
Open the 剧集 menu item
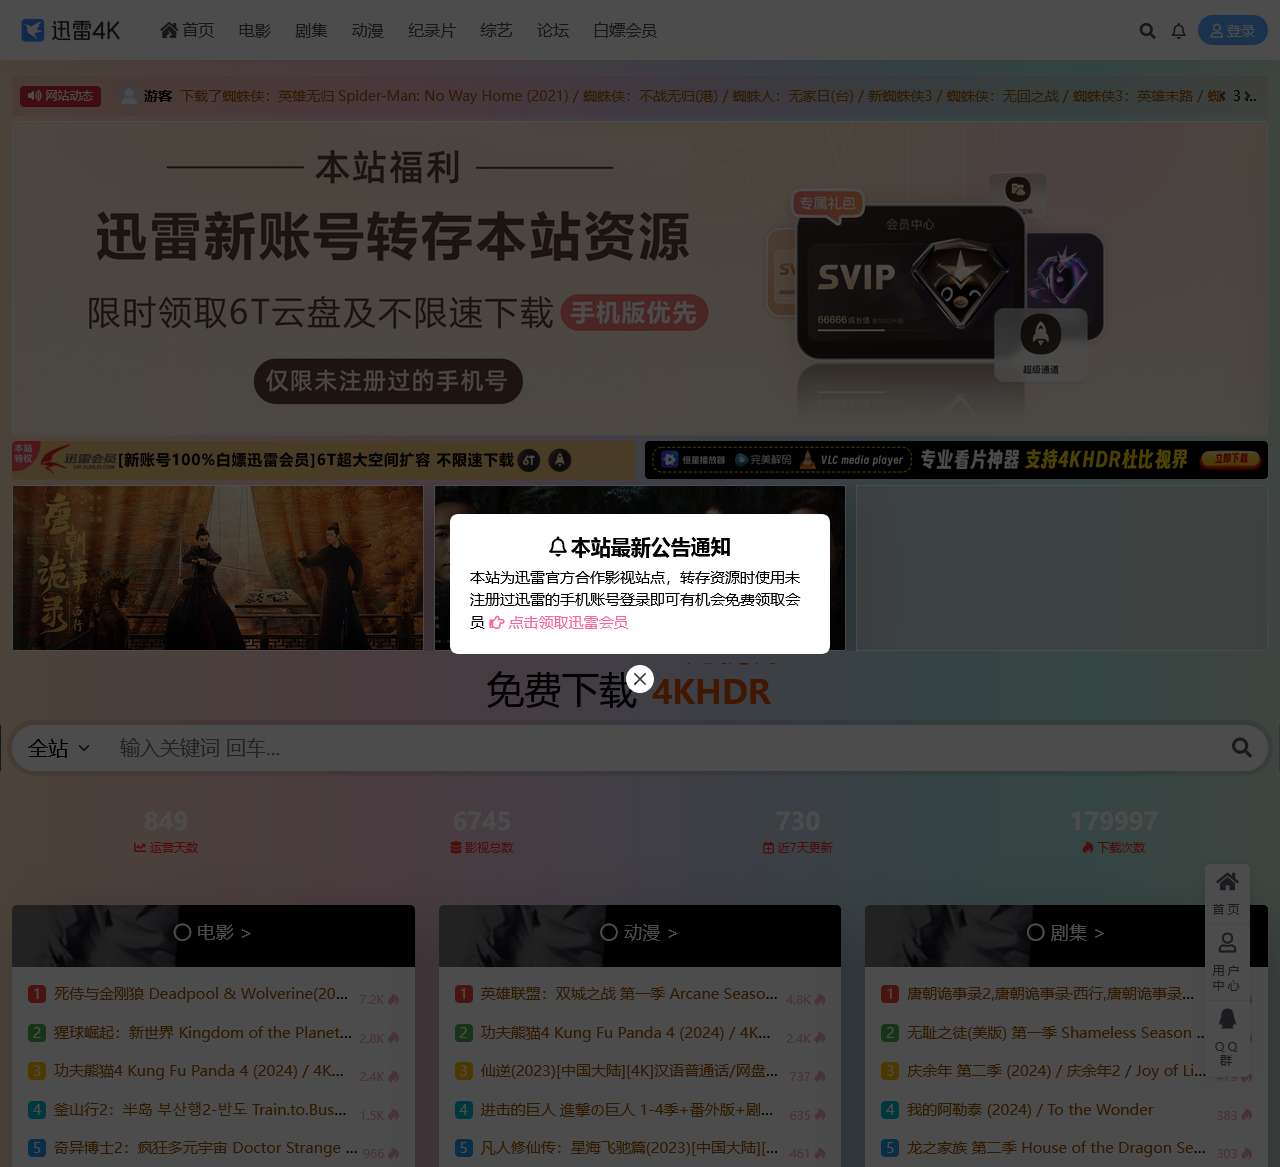pos(311,31)
